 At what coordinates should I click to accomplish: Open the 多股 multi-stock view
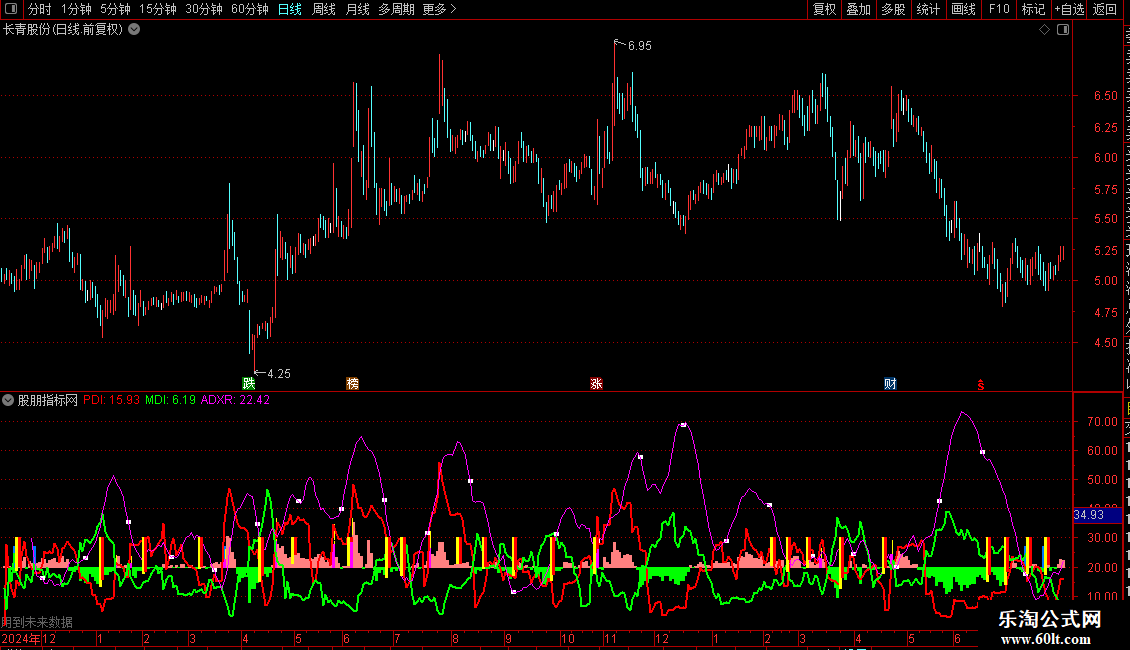(x=893, y=9)
